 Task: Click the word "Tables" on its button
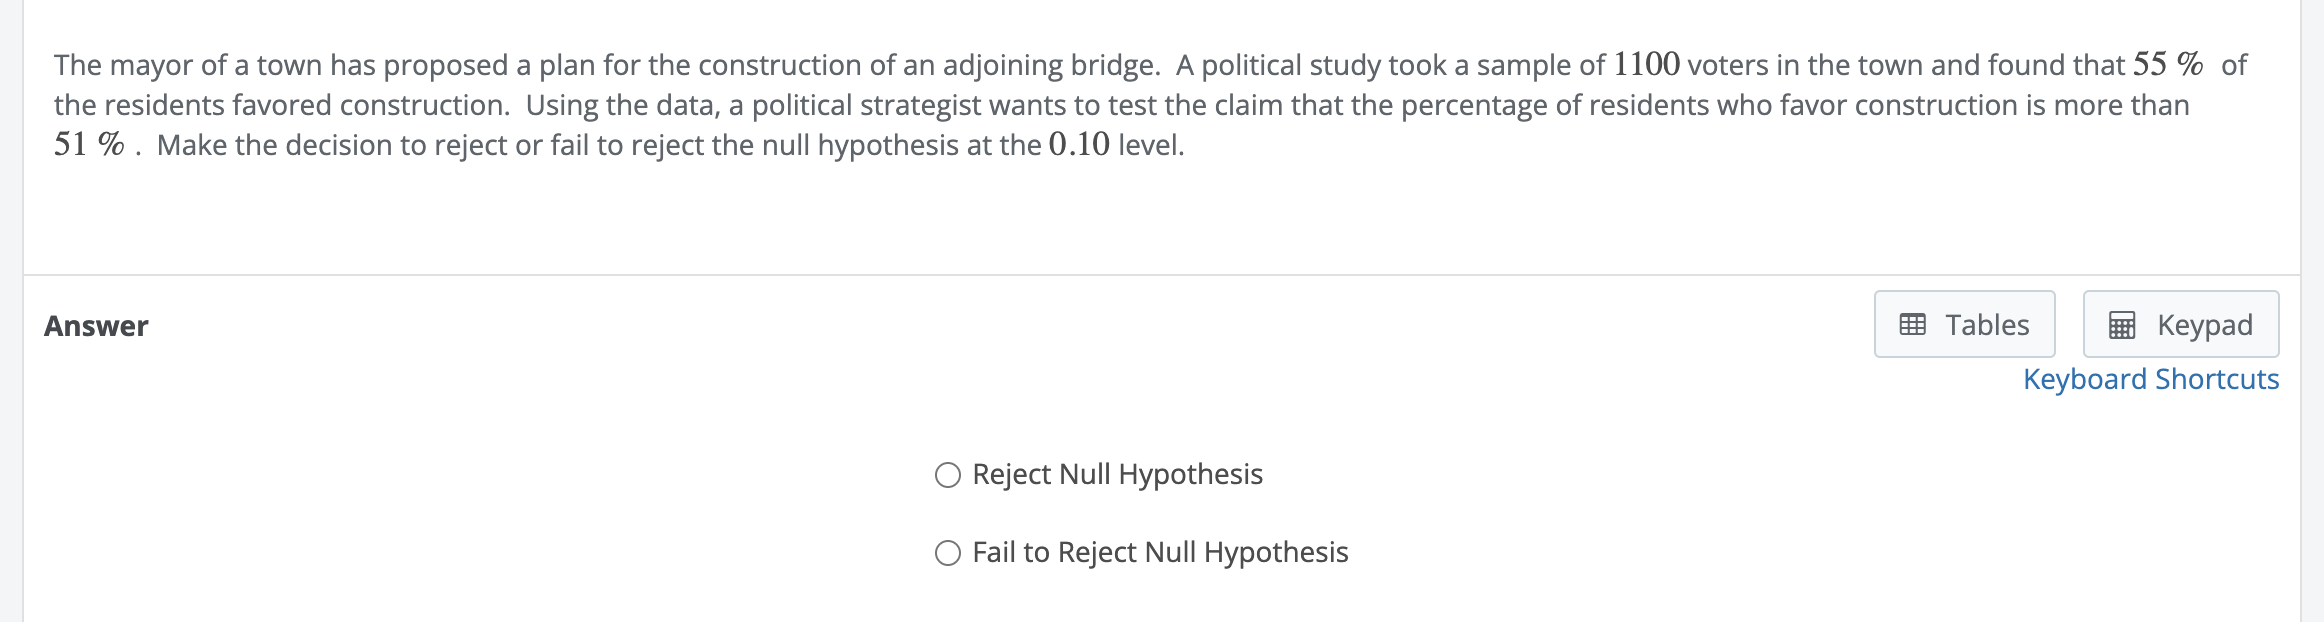point(1987,325)
